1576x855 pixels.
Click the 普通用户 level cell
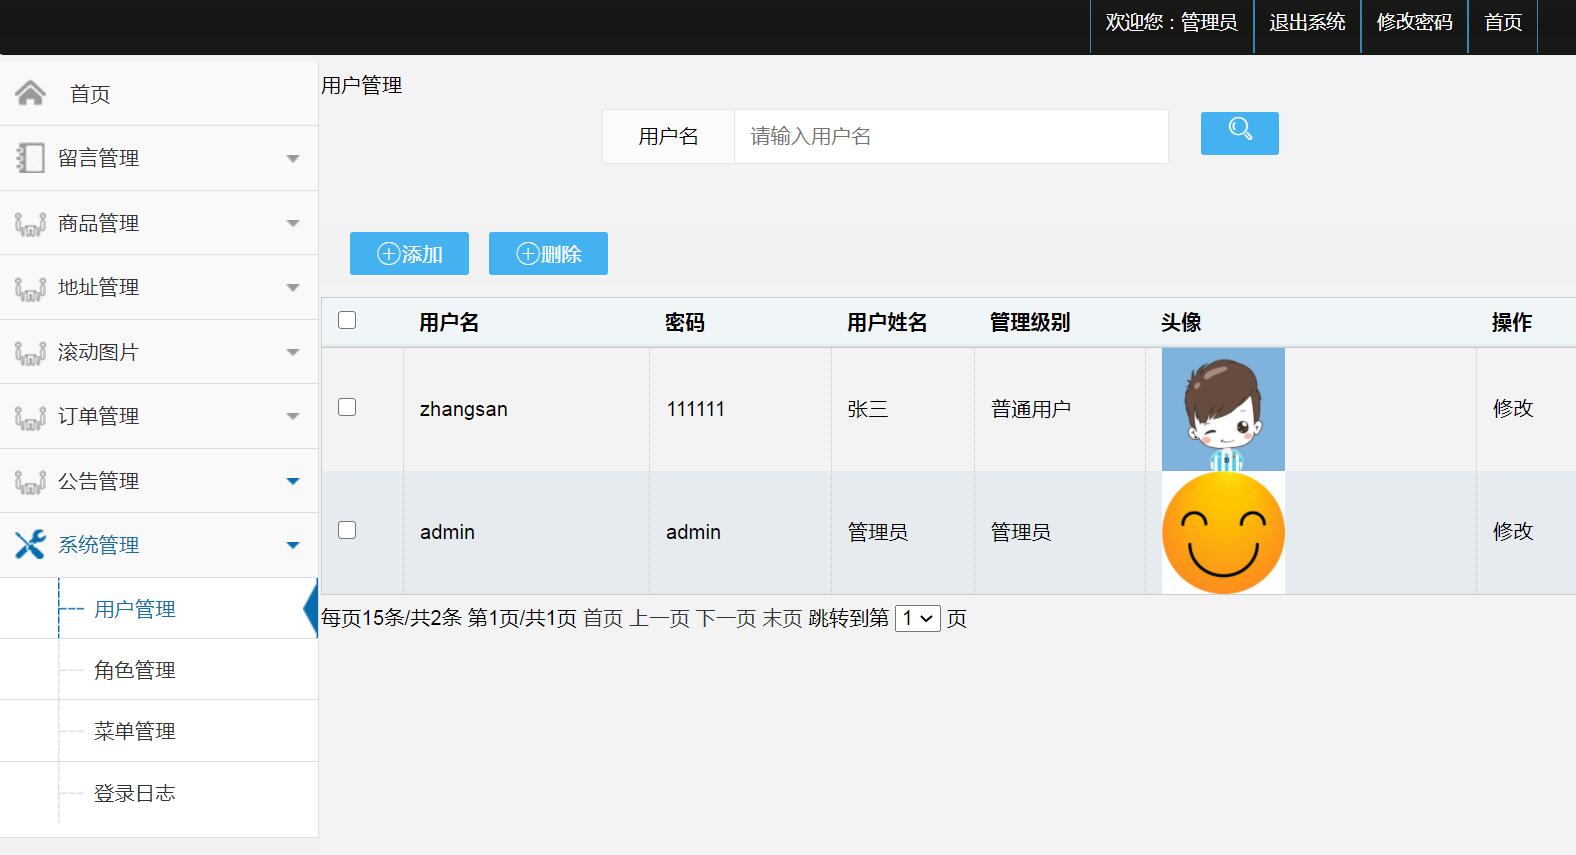(x=1031, y=409)
